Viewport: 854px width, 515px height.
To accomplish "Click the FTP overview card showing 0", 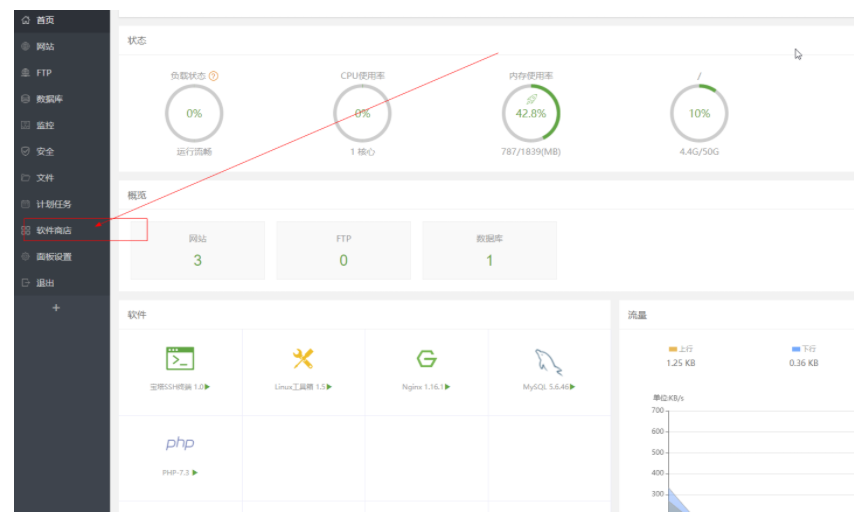I will click(x=344, y=251).
